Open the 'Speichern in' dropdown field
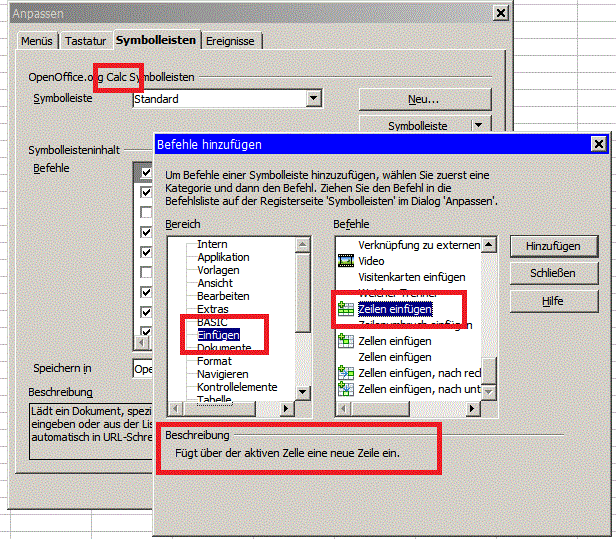The image size is (616, 539). pos(143,369)
